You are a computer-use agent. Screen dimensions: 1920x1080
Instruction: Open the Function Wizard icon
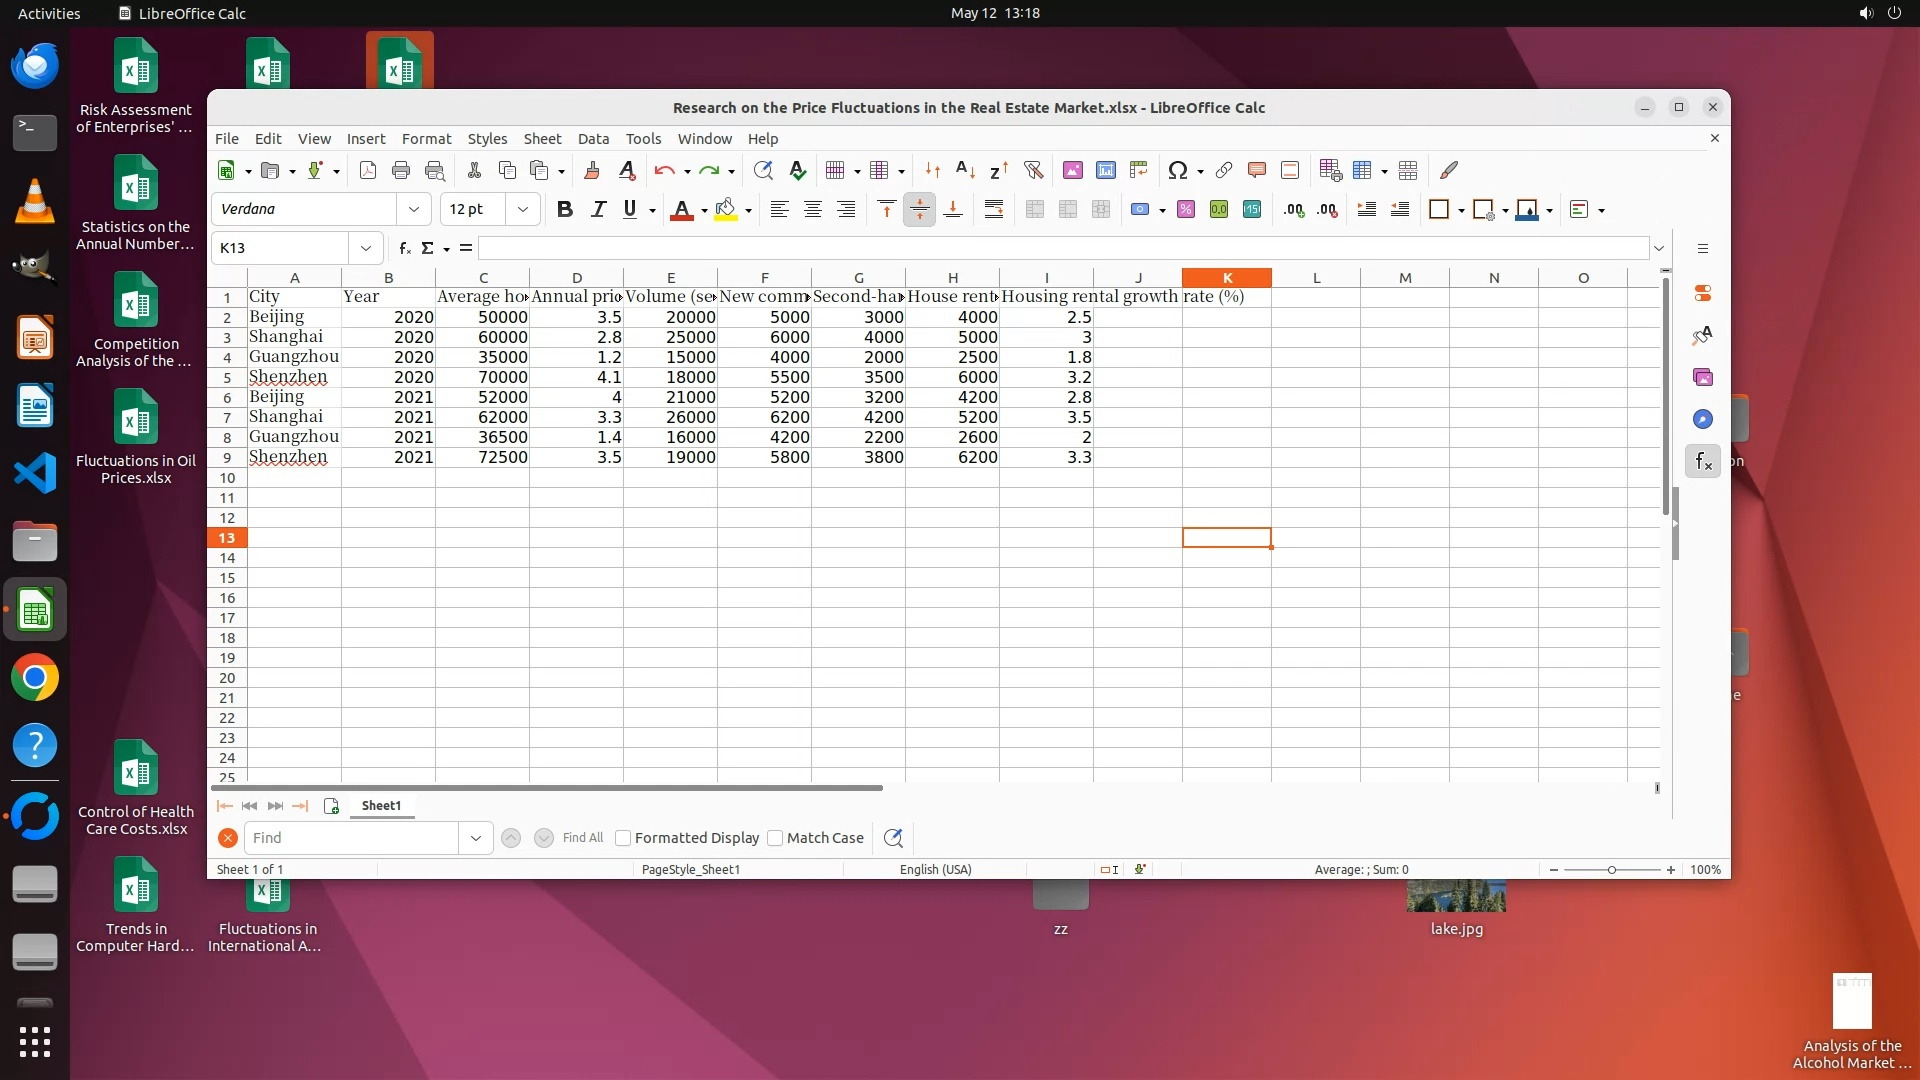404,248
